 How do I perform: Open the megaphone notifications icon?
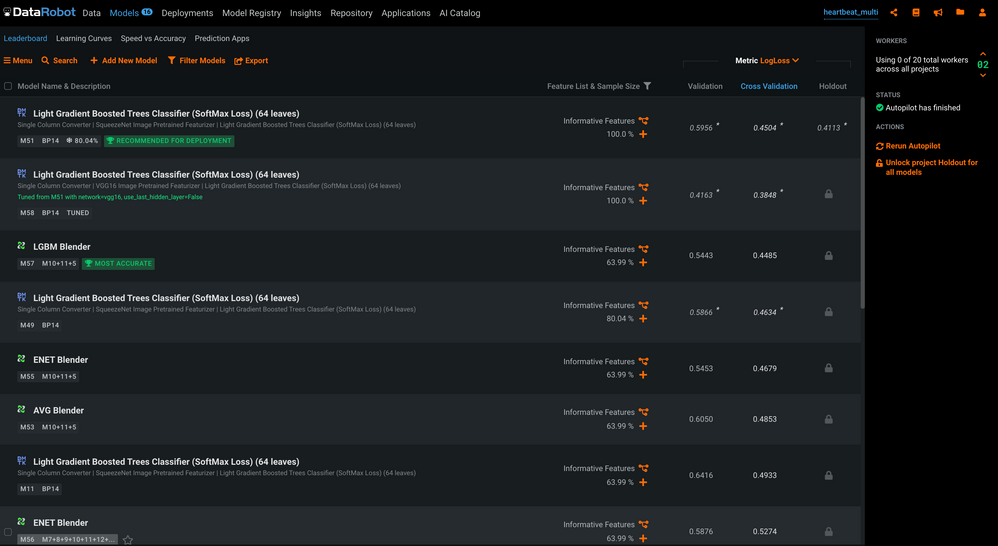point(938,12)
